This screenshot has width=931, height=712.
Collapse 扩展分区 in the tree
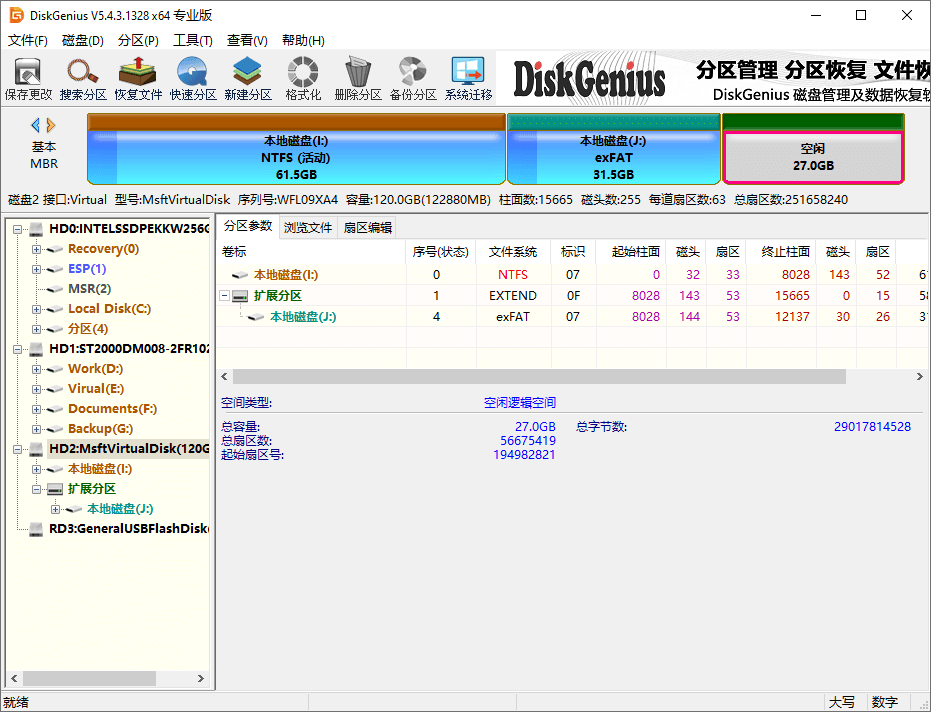[36, 489]
